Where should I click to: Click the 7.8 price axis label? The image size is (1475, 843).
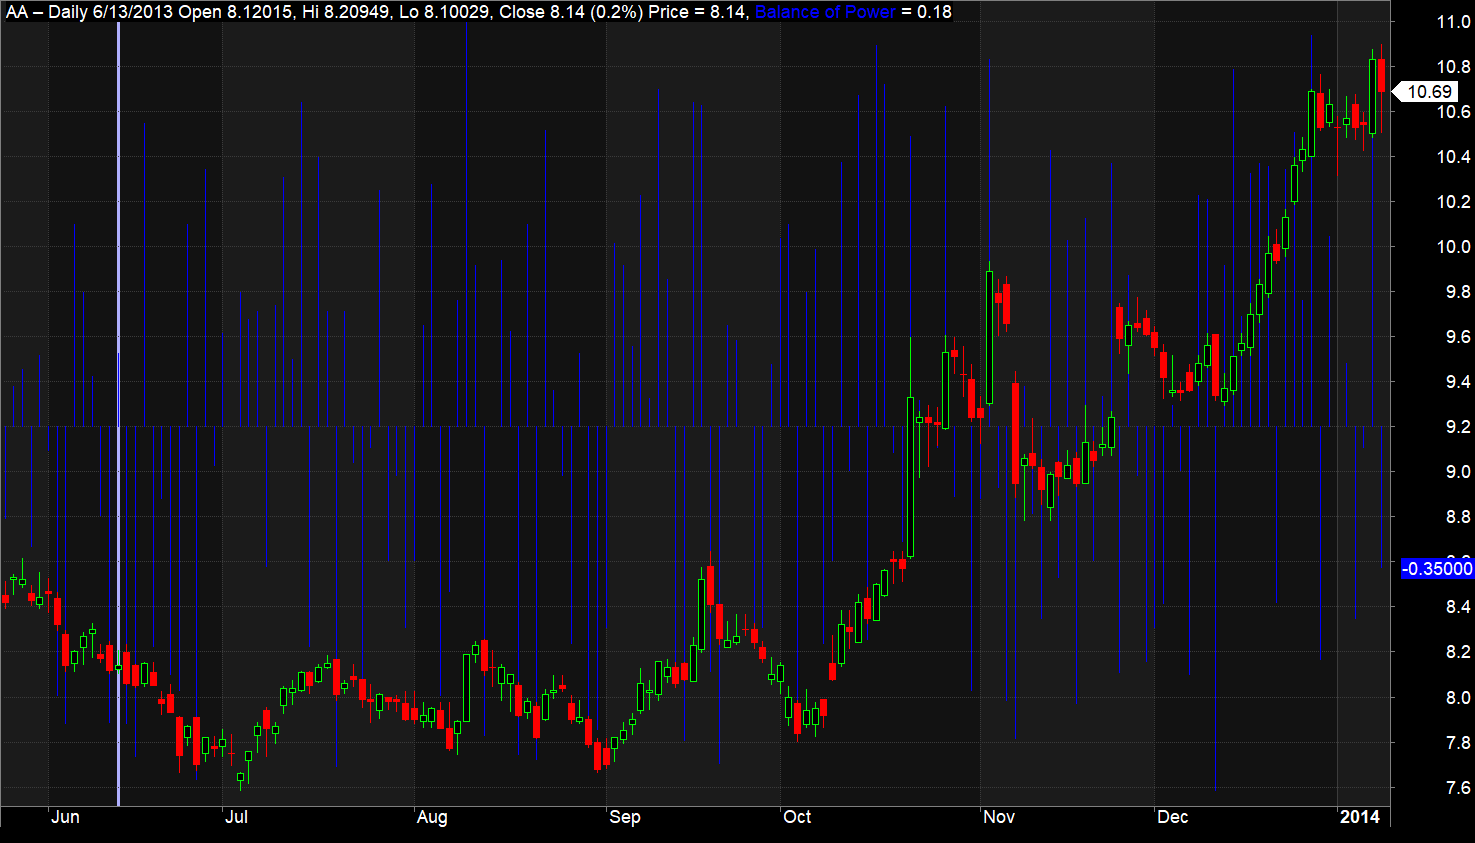(1458, 743)
